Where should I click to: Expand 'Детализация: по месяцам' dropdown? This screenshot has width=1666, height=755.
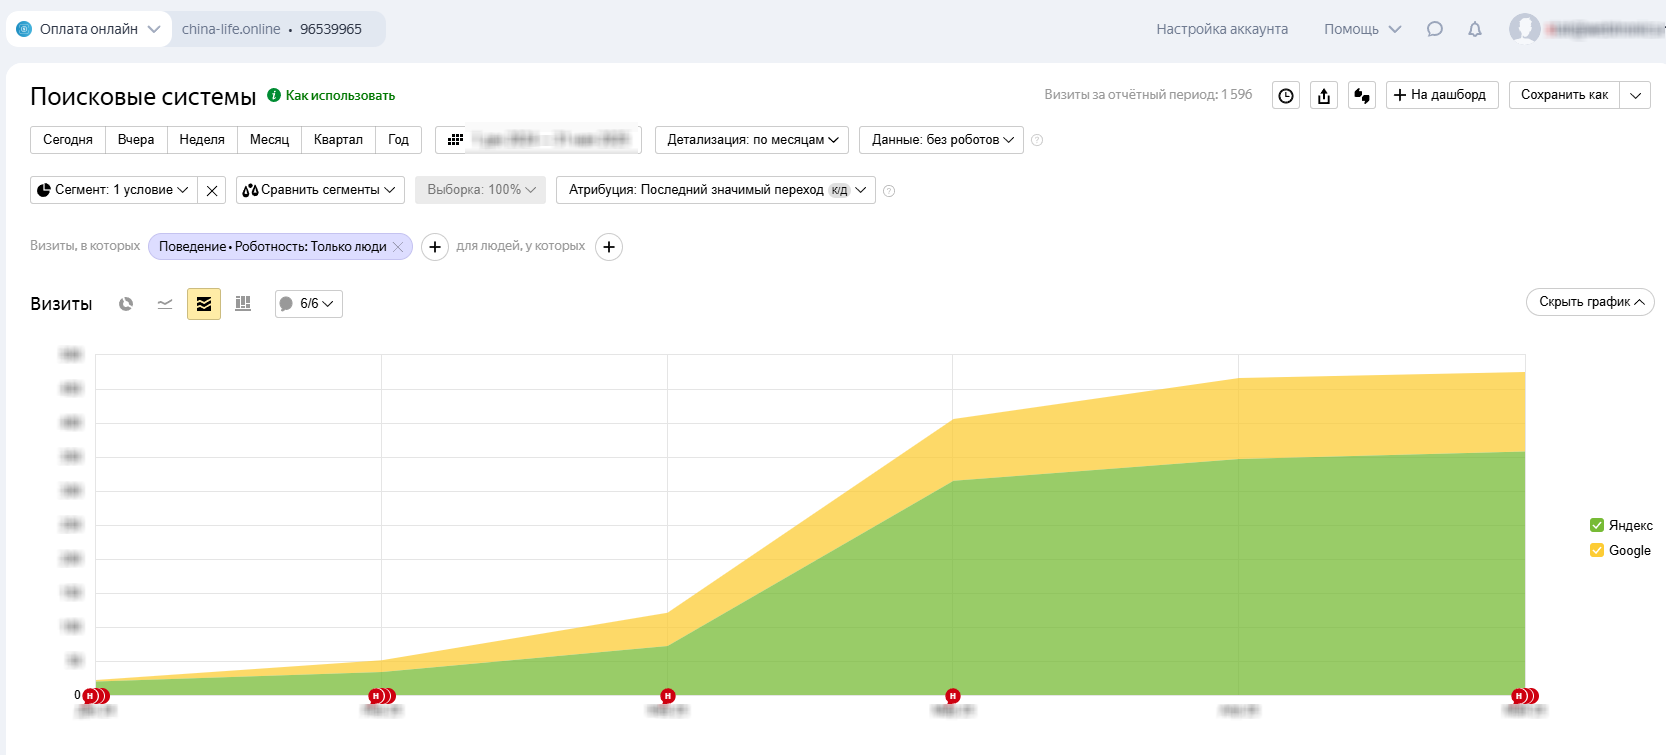(752, 140)
